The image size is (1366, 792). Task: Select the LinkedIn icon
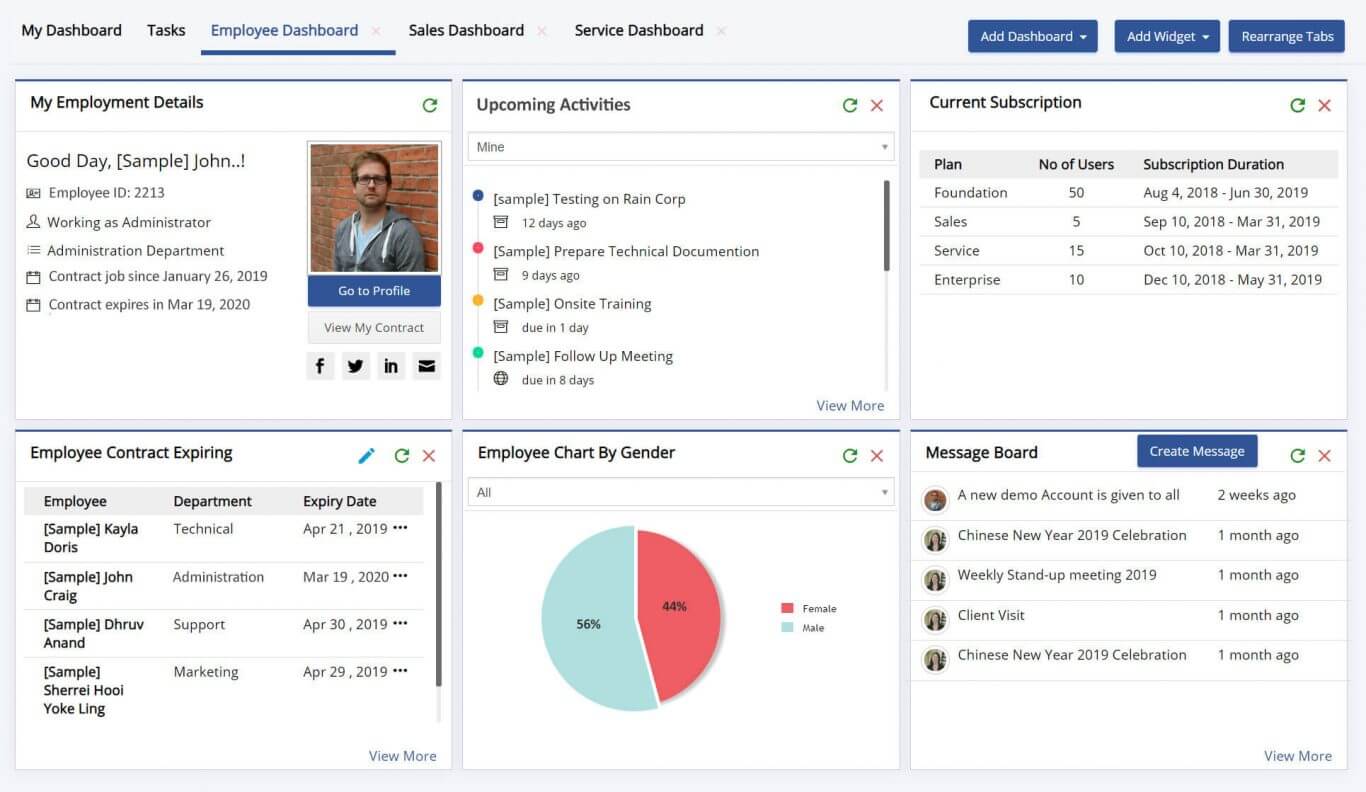391,365
